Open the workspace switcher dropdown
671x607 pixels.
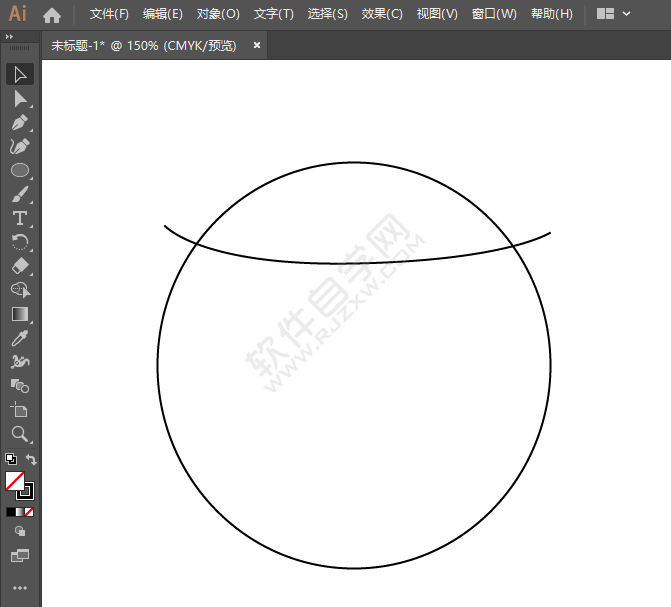click(x=614, y=14)
